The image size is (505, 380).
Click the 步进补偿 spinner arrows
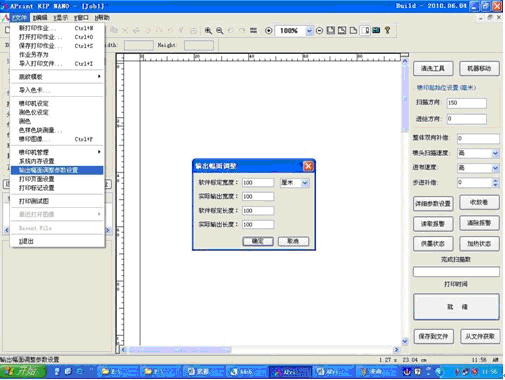(495, 182)
